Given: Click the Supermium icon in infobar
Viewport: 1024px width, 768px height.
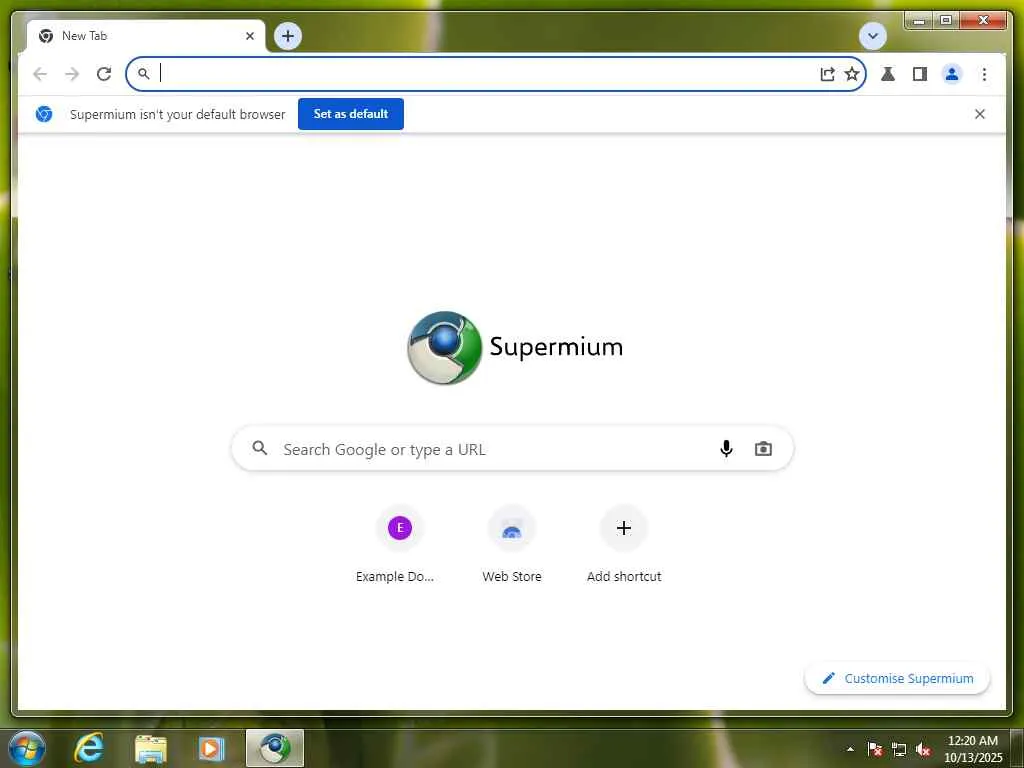Looking at the screenshot, I should coord(44,114).
